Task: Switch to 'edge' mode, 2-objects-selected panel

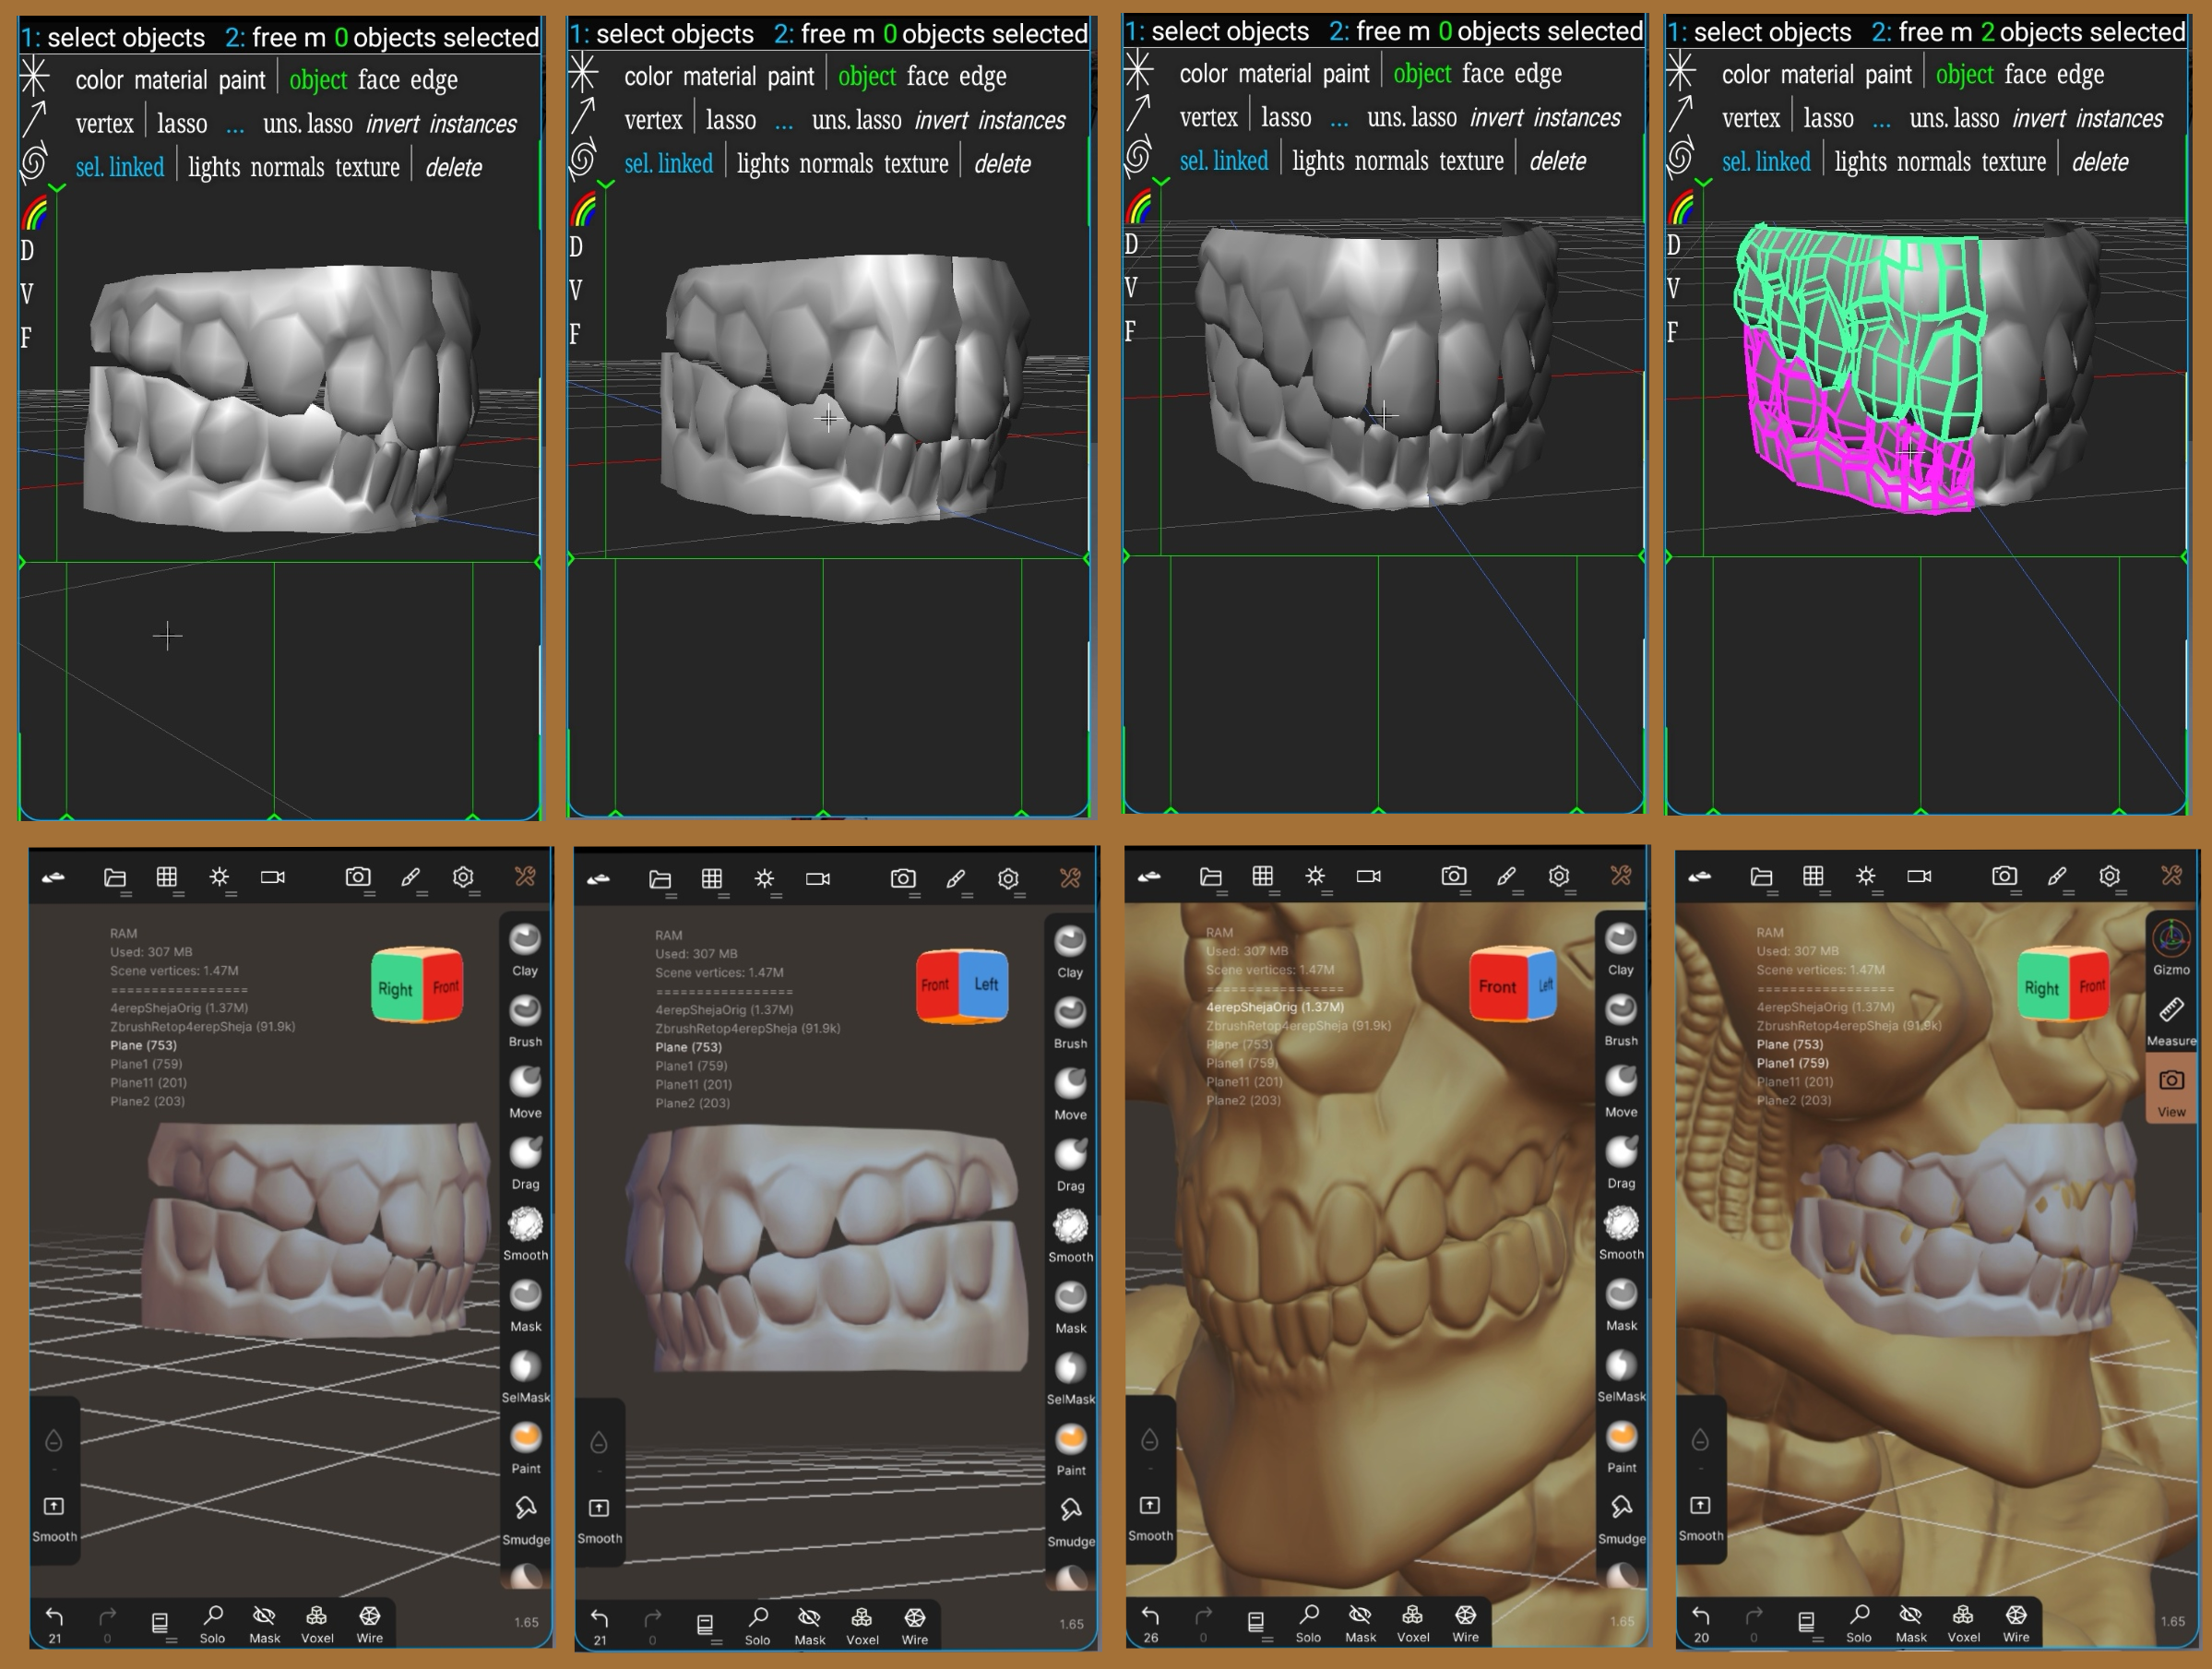Action: tap(2080, 75)
